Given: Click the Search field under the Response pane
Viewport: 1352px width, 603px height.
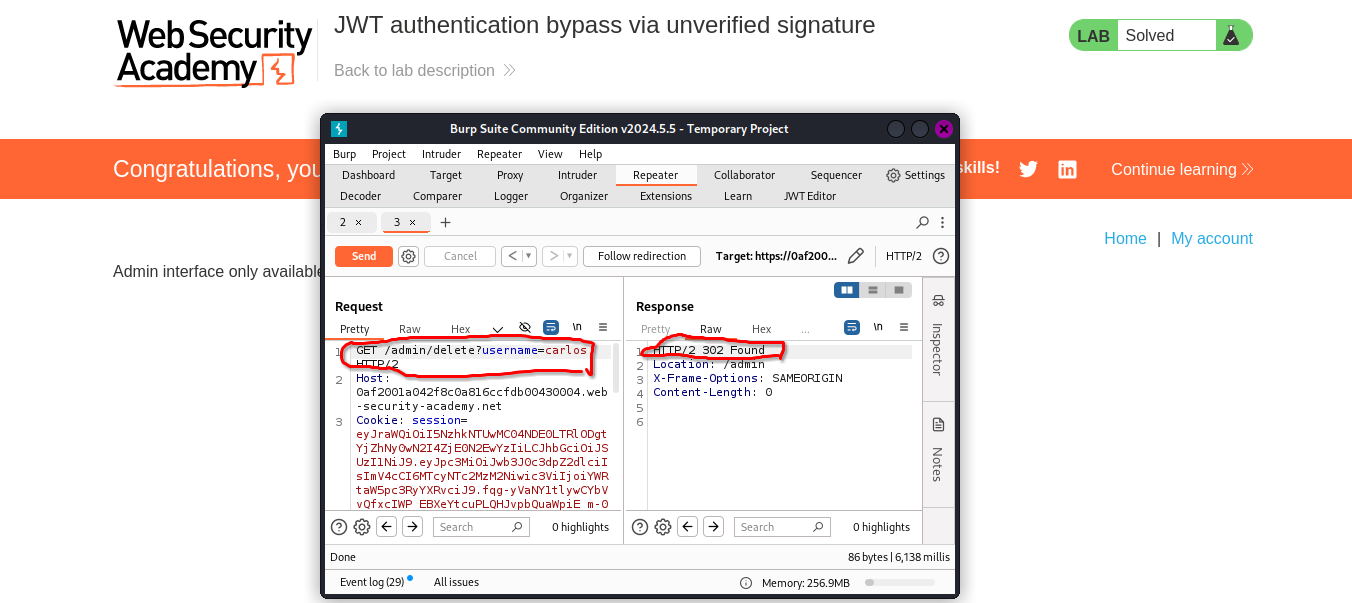Looking at the screenshot, I should (x=782, y=526).
